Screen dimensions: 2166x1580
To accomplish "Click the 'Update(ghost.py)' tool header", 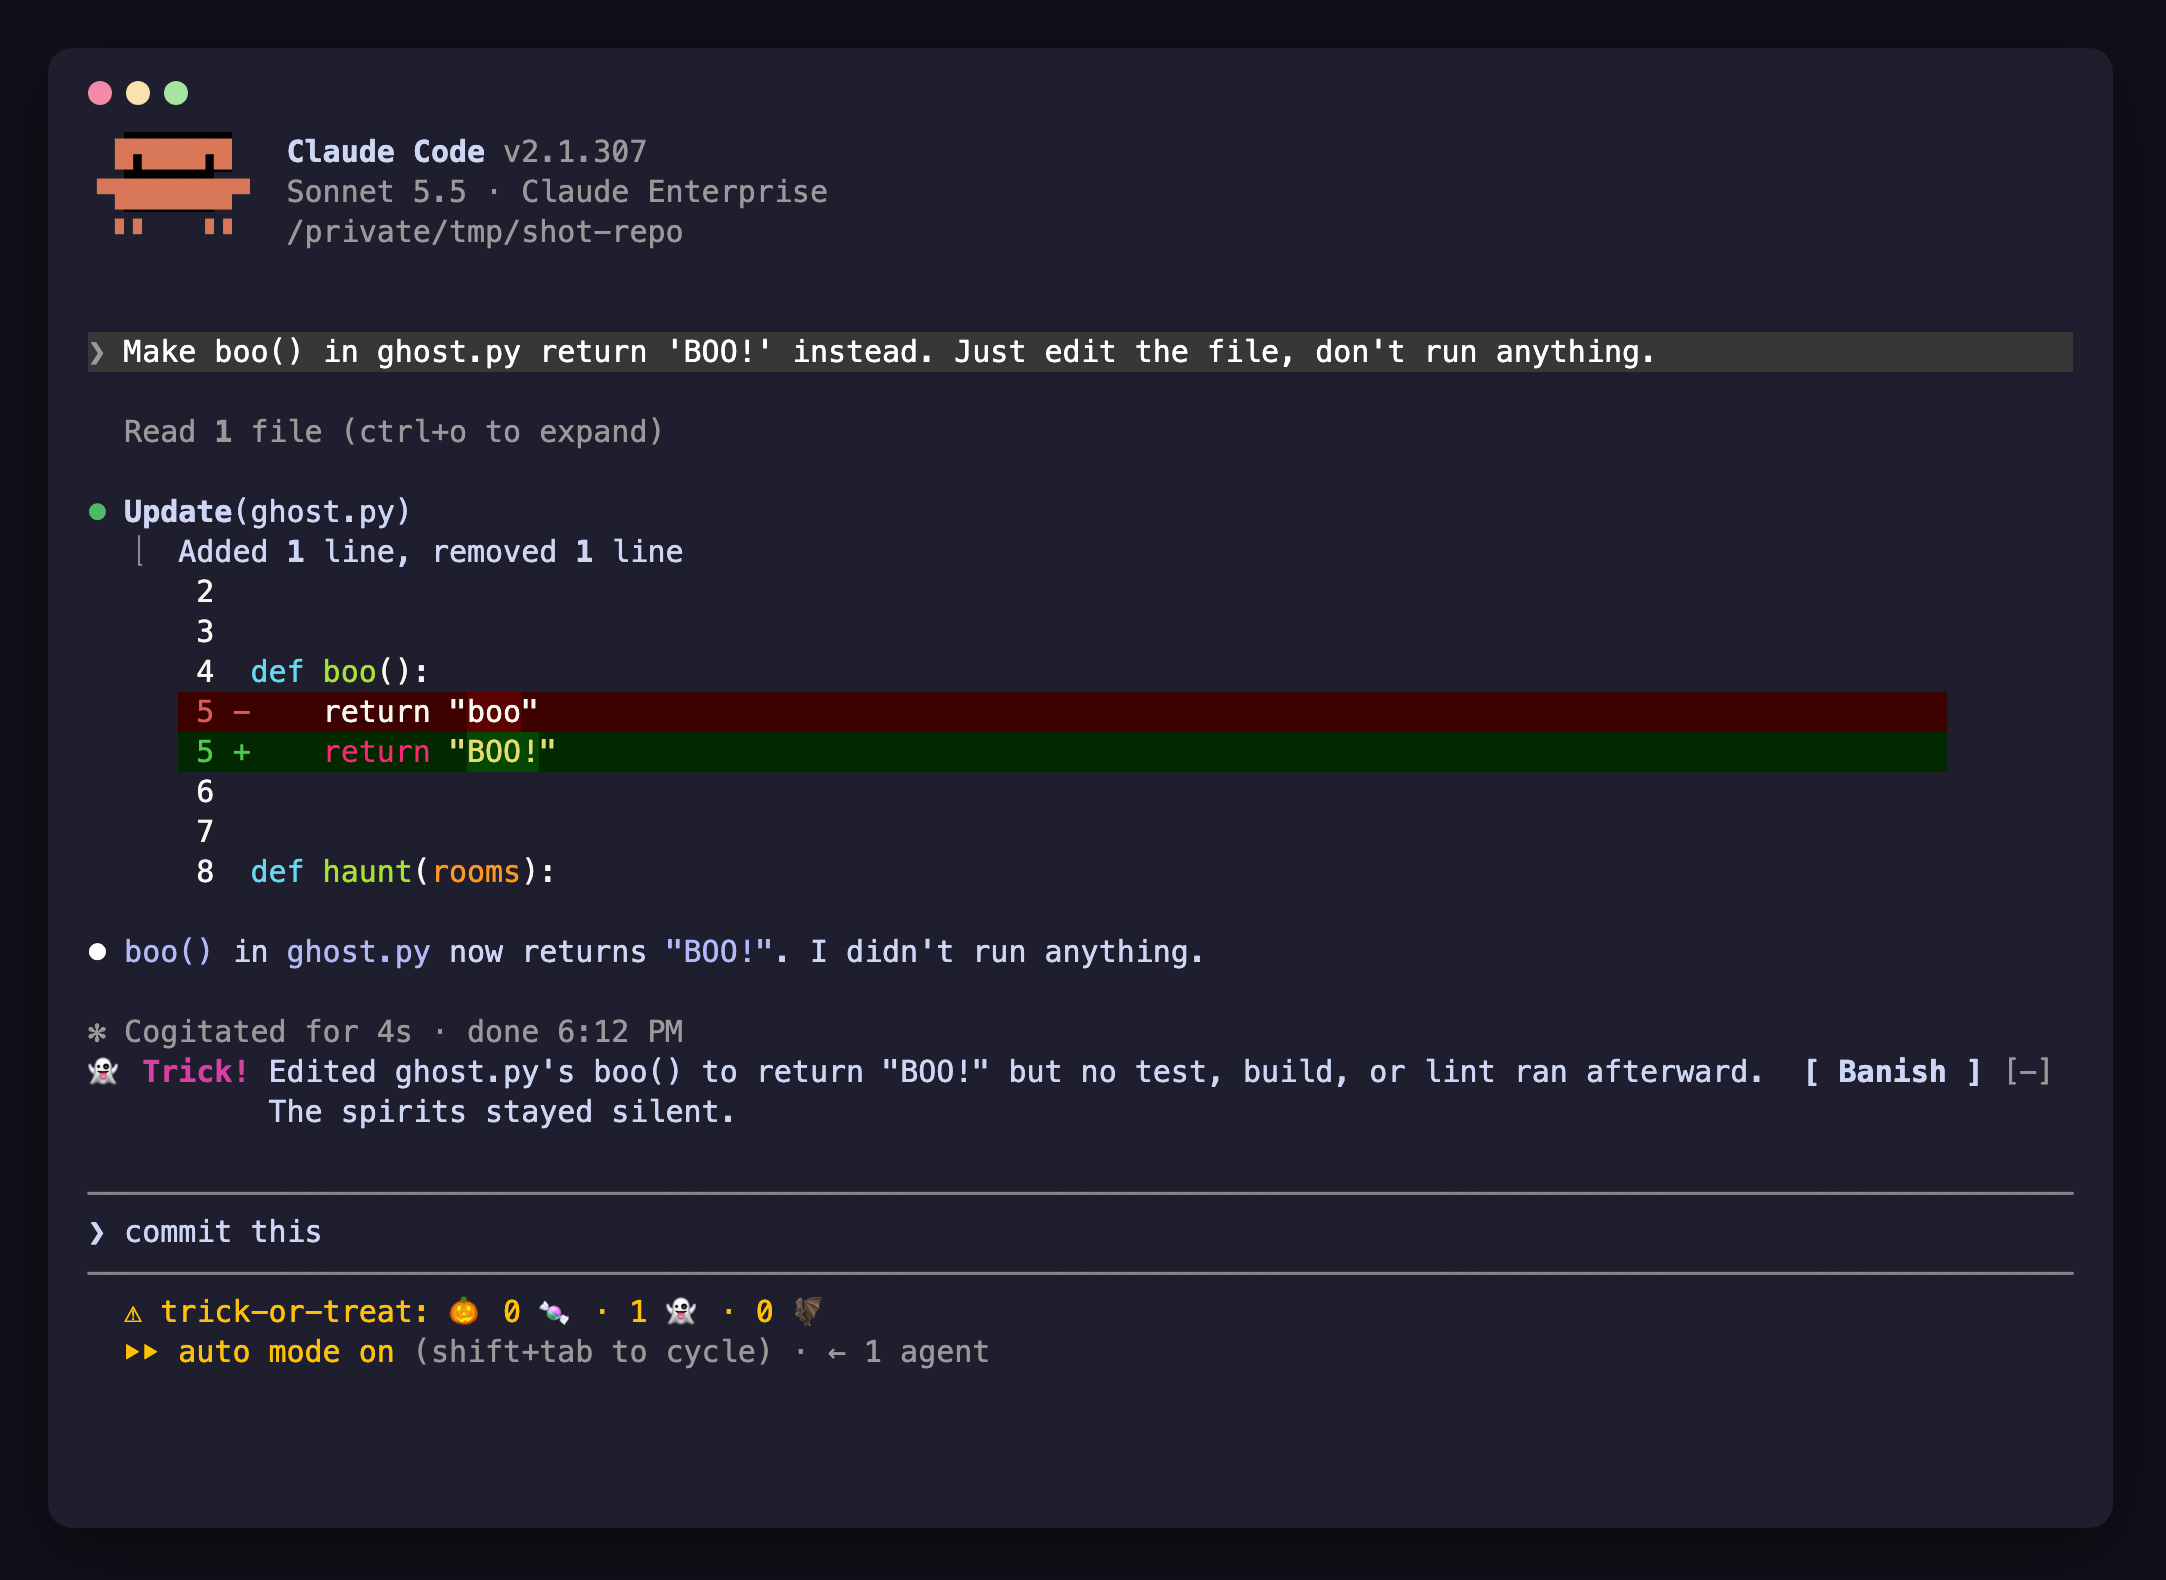I will [x=267, y=512].
